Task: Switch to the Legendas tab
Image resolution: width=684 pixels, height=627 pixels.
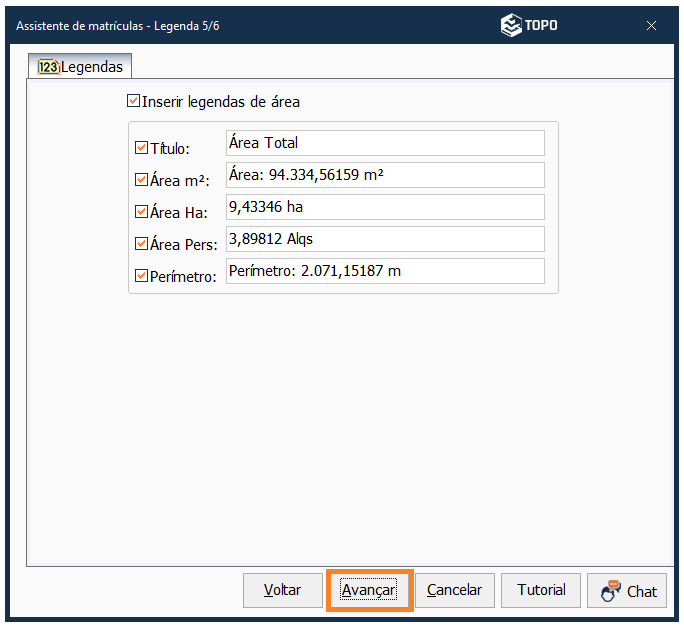Action: 81,67
